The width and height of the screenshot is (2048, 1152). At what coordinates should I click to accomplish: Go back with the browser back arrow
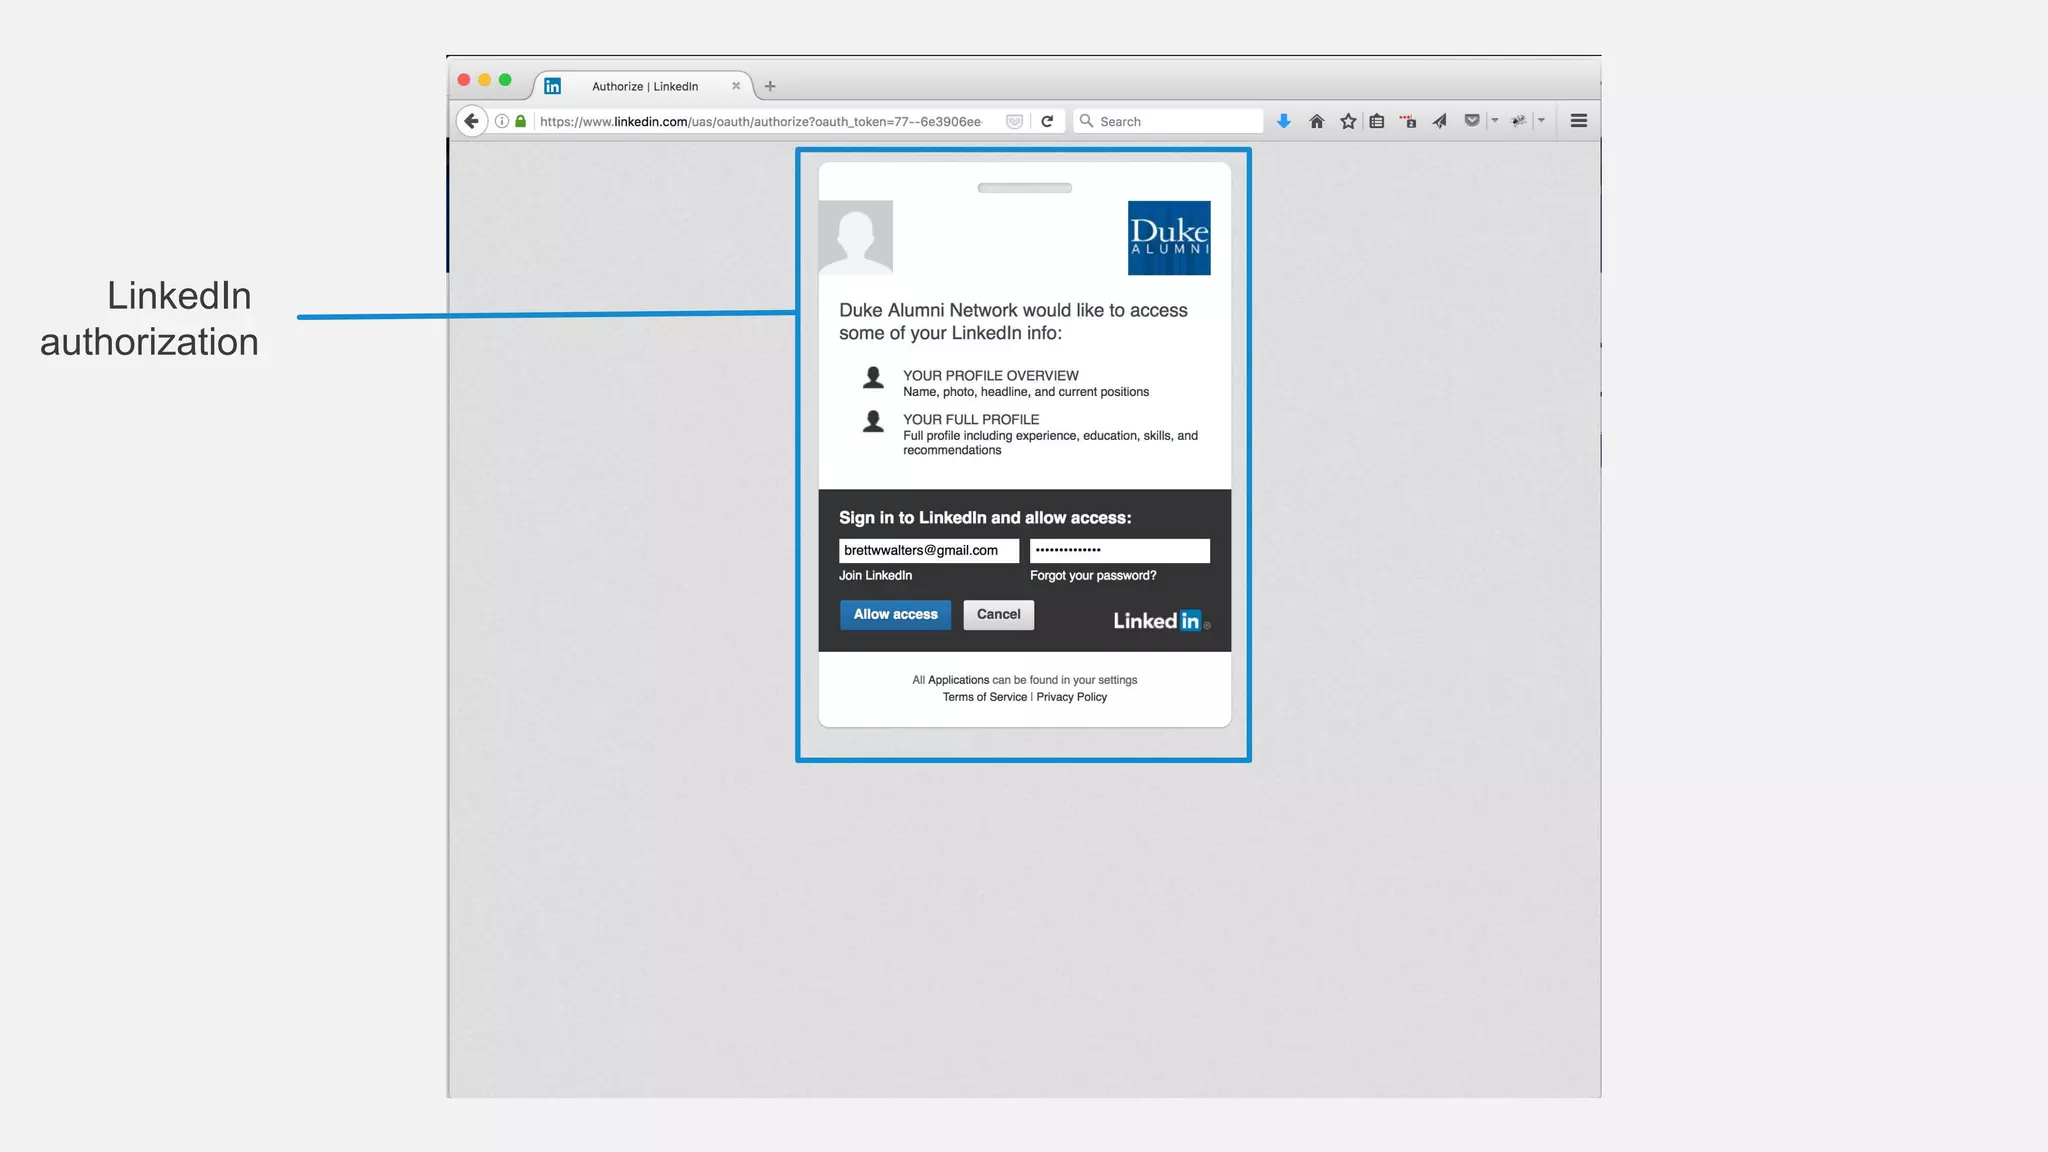click(471, 121)
